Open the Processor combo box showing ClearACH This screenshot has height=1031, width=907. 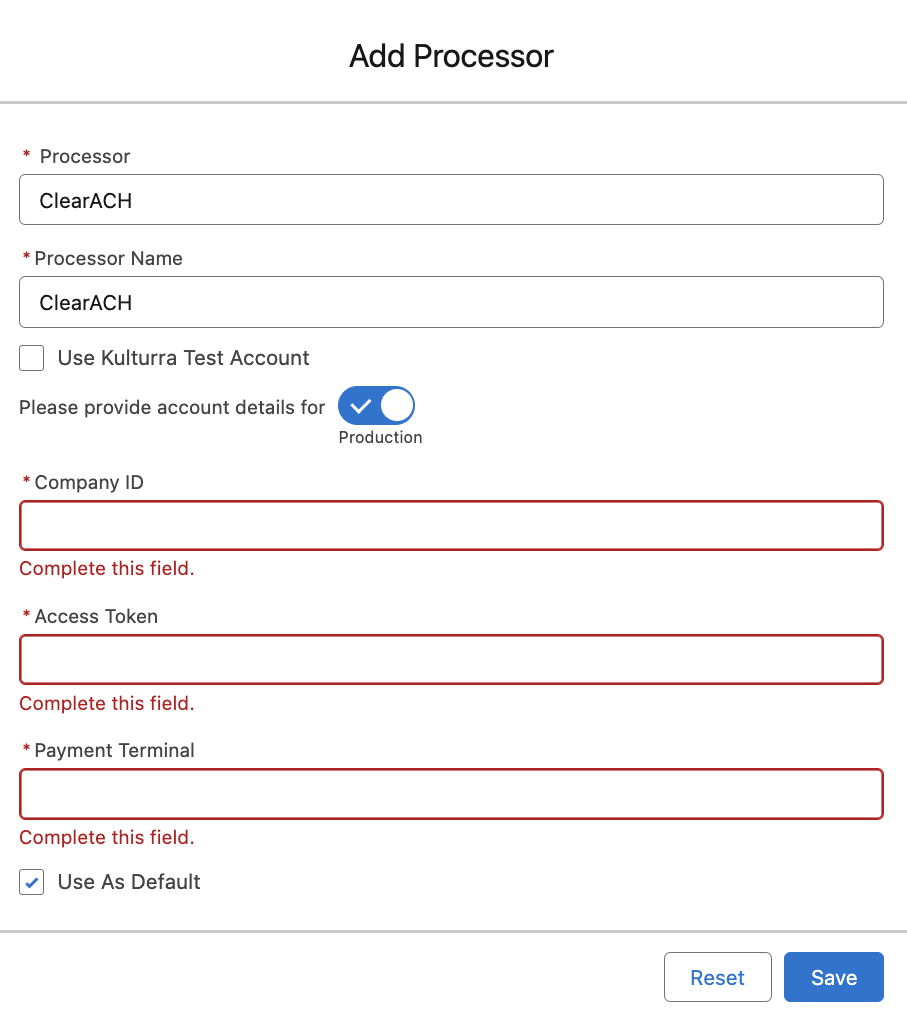(x=451, y=200)
